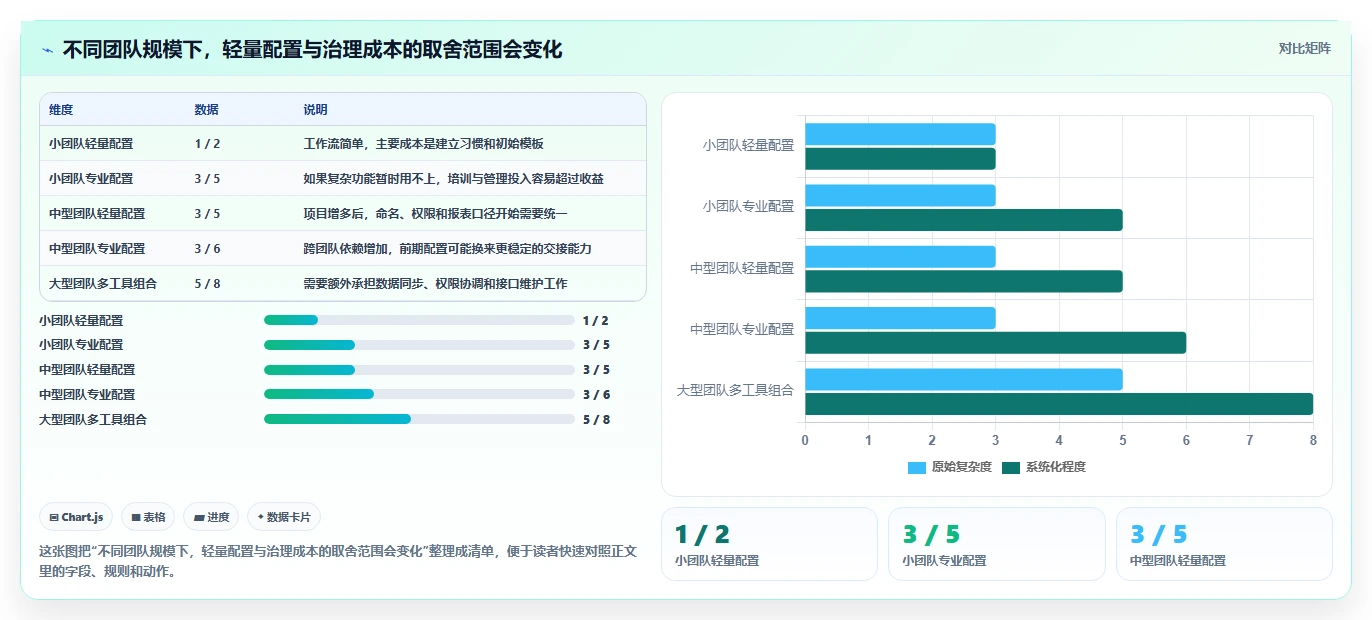Click the description starting 工作流简单
The width and height of the screenshot is (1372, 620).
pyautogui.click(x=423, y=144)
